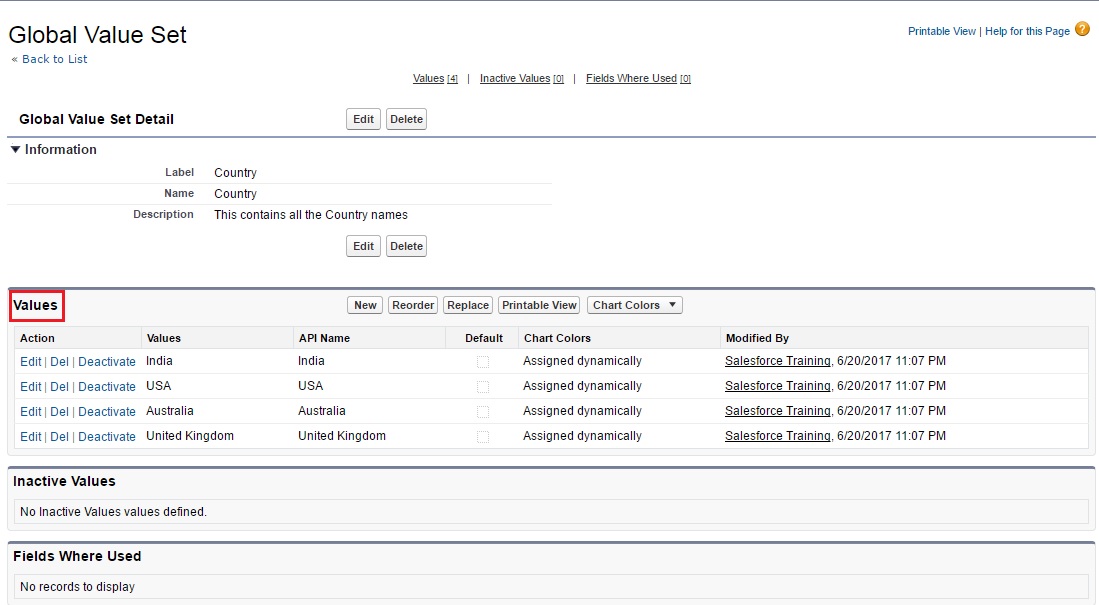Jump to Values [4] anchor link
Screen dimensions: 1099x605
point(428,79)
